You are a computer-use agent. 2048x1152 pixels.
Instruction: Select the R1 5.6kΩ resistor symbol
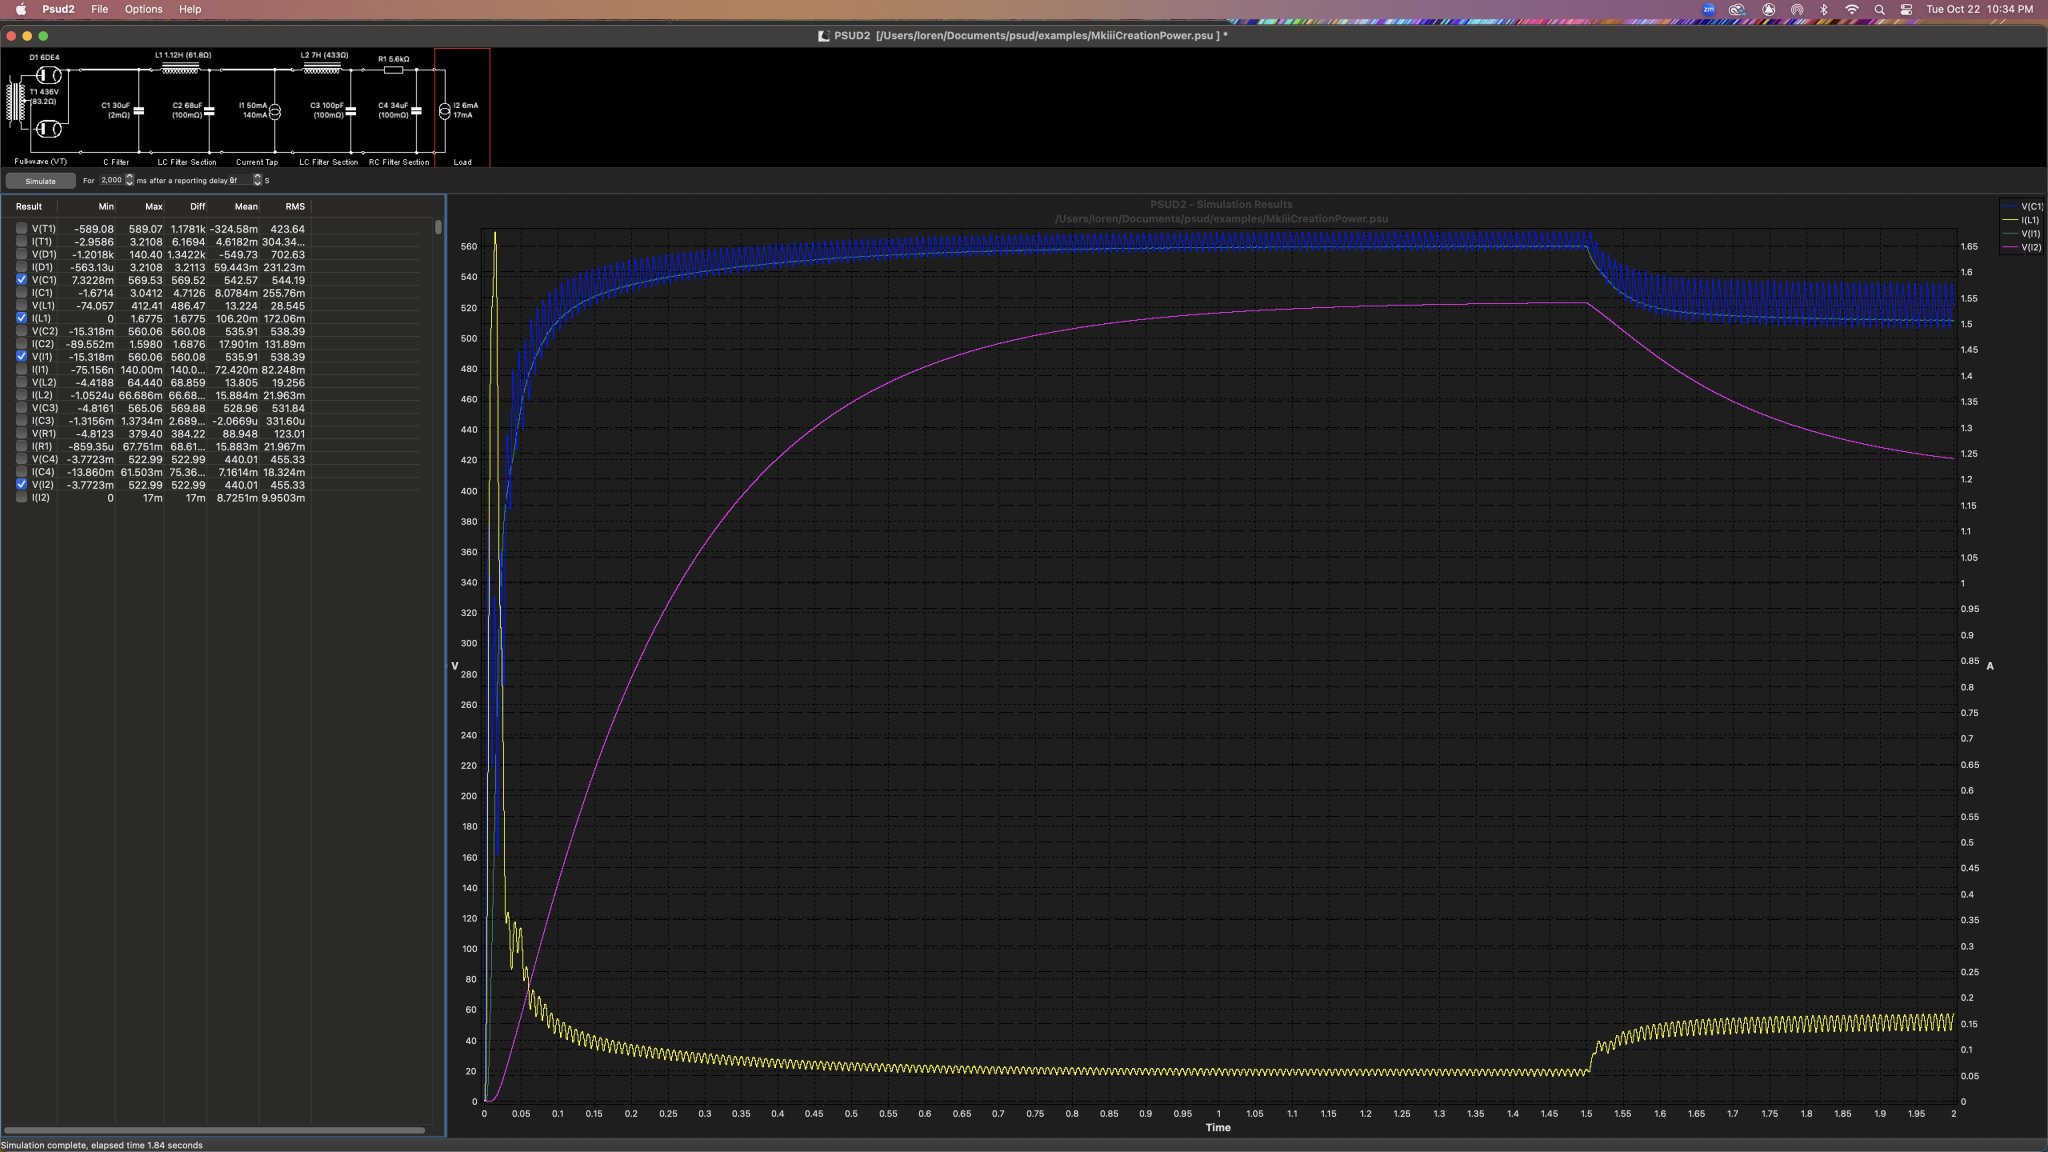(x=394, y=70)
